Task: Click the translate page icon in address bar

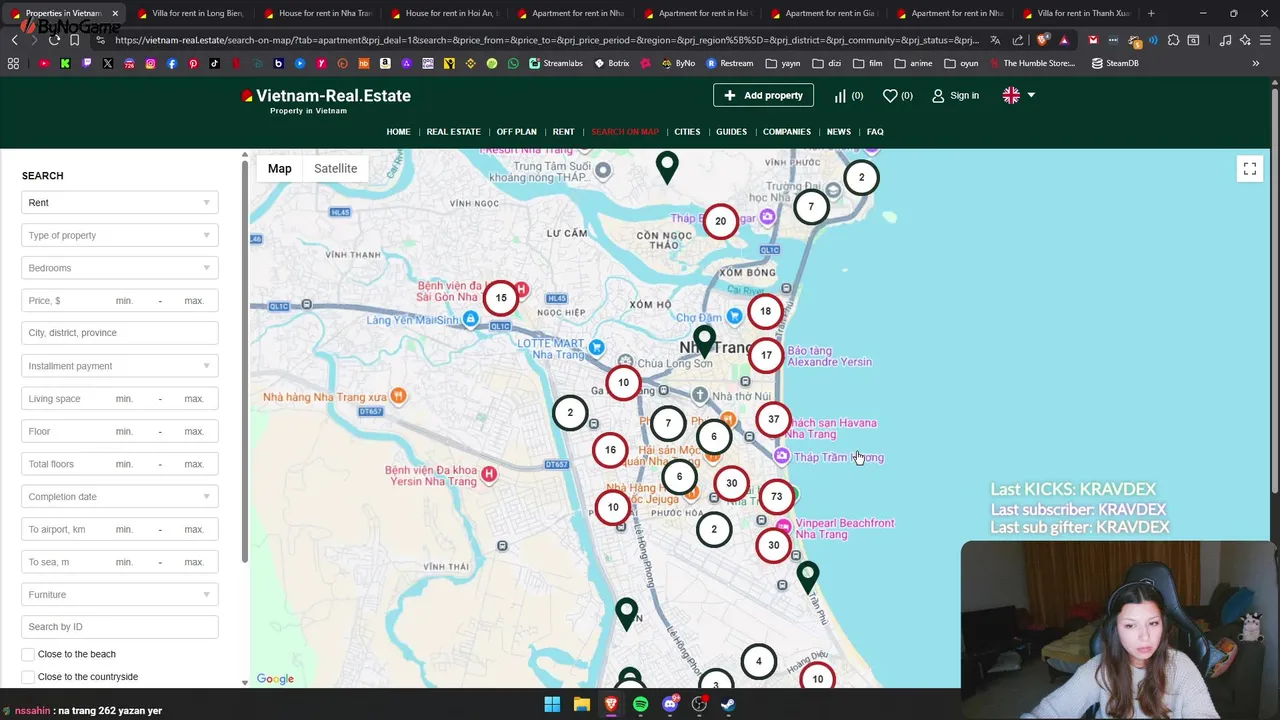Action: pyautogui.click(x=995, y=40)
